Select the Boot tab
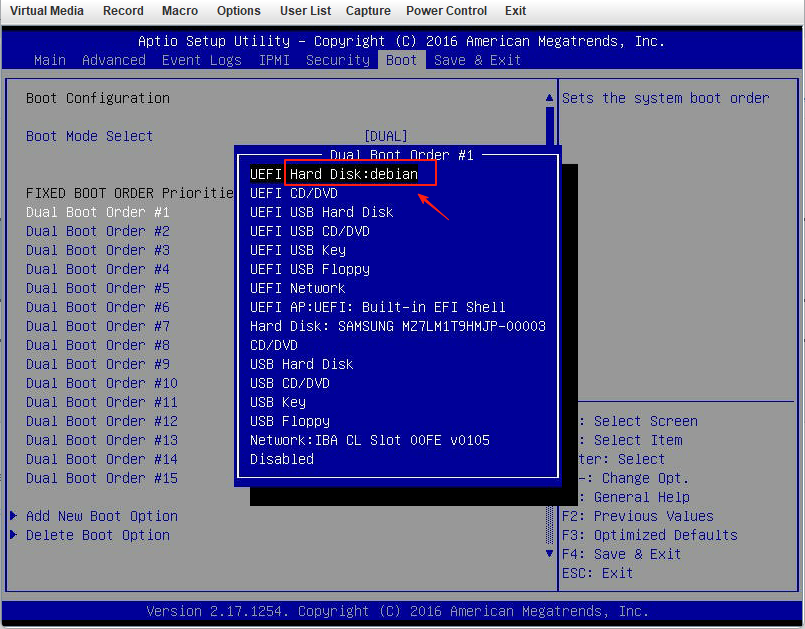Image resolution: width=805 pixels, height=629 pixels. tap(401, 60)
